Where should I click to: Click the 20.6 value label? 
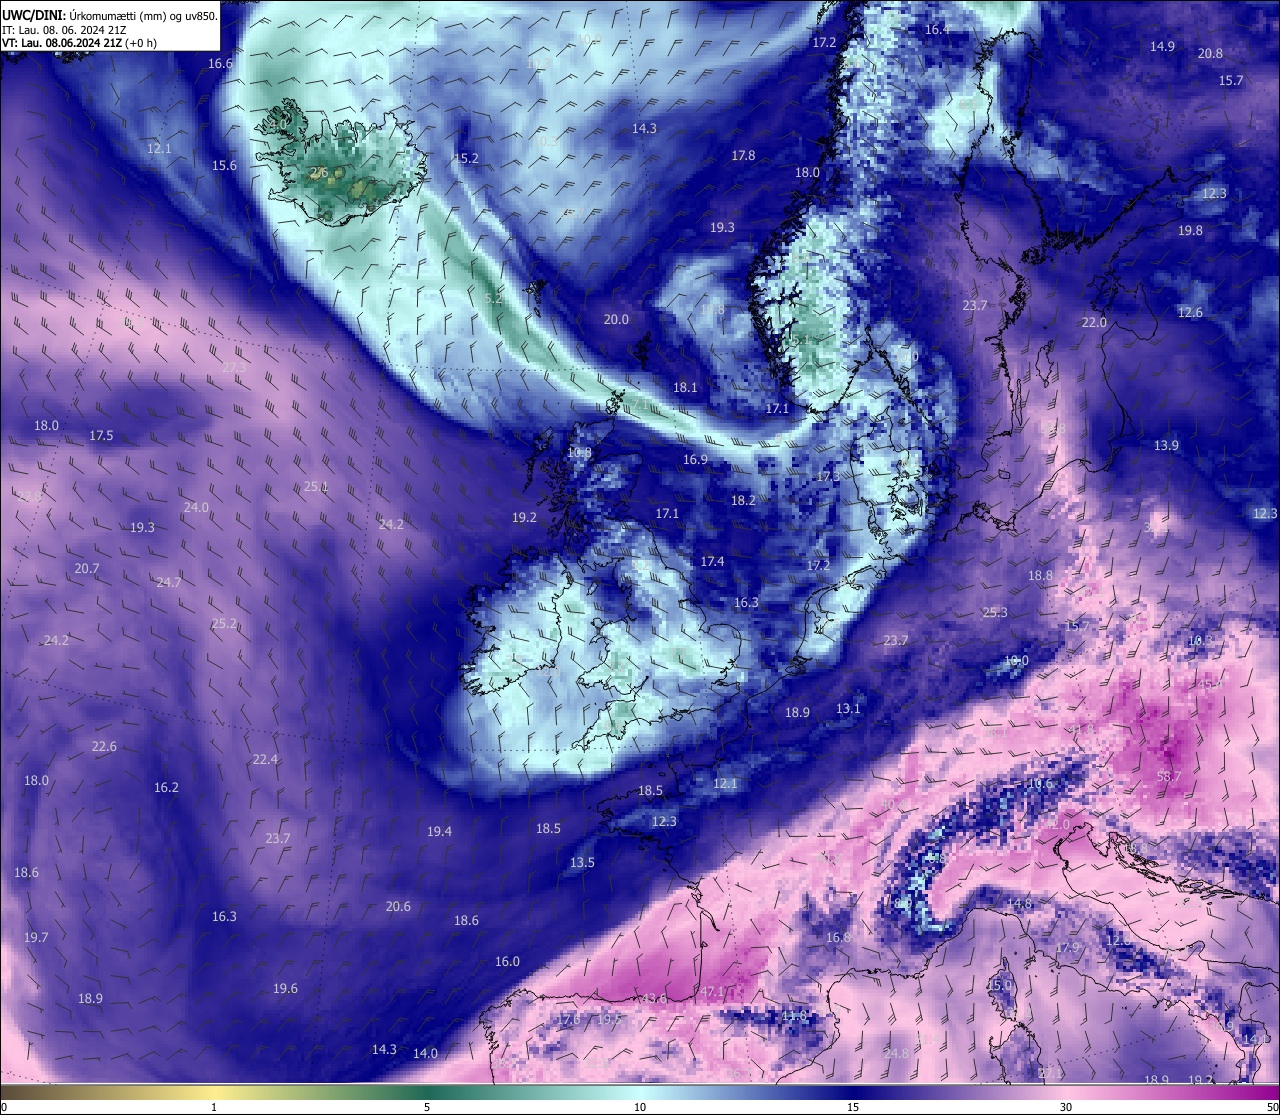(x=398, y=906)
